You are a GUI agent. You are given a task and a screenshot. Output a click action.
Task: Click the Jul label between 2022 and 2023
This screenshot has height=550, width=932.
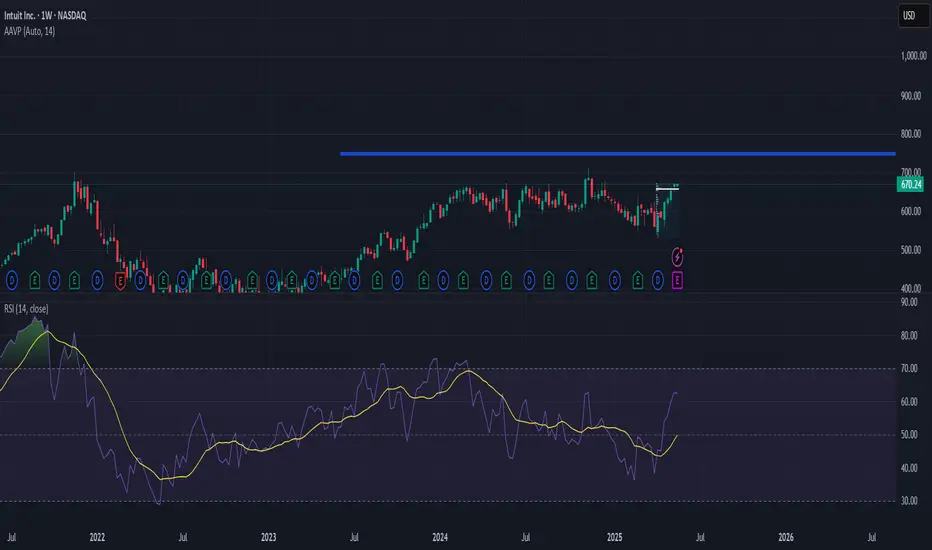pyautogui.click(x=182, y=537)
